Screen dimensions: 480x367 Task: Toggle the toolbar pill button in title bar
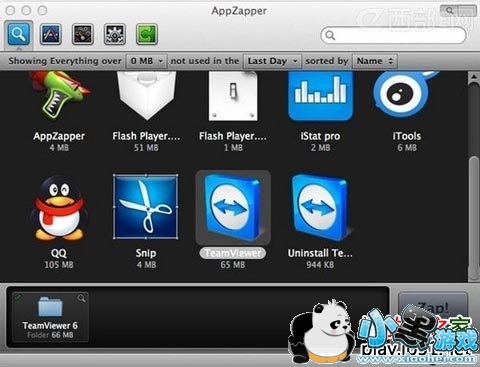point(458,11)
